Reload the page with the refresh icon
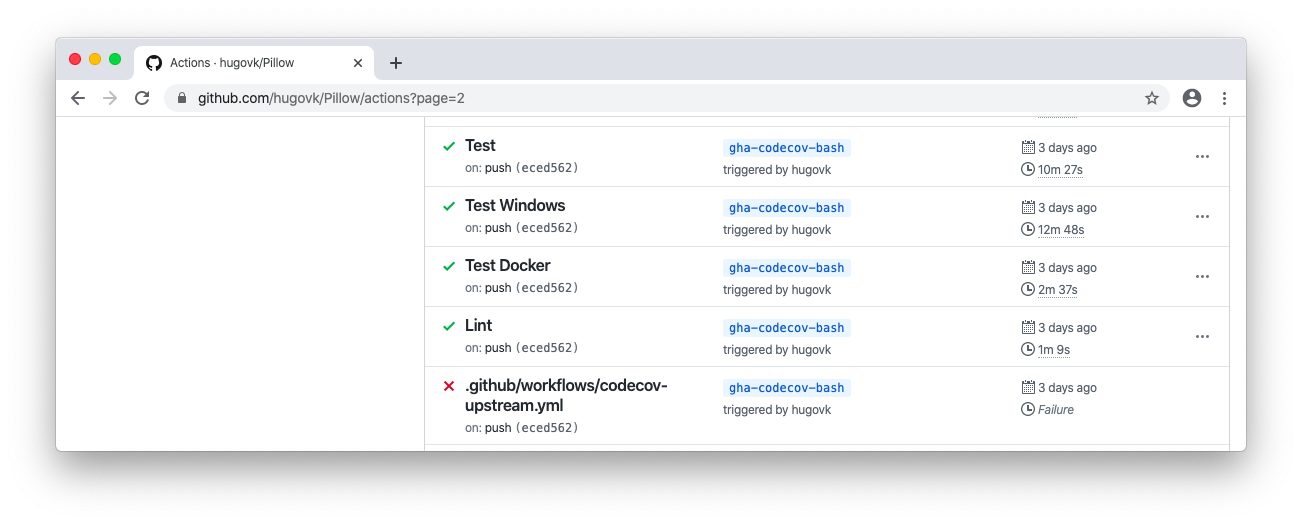This screenshot has height=525, width=1302. (142, 98)
